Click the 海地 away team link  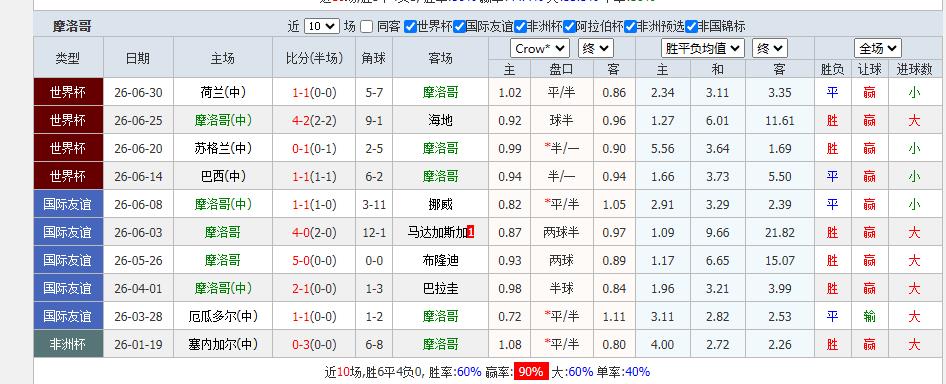(440, 121)
